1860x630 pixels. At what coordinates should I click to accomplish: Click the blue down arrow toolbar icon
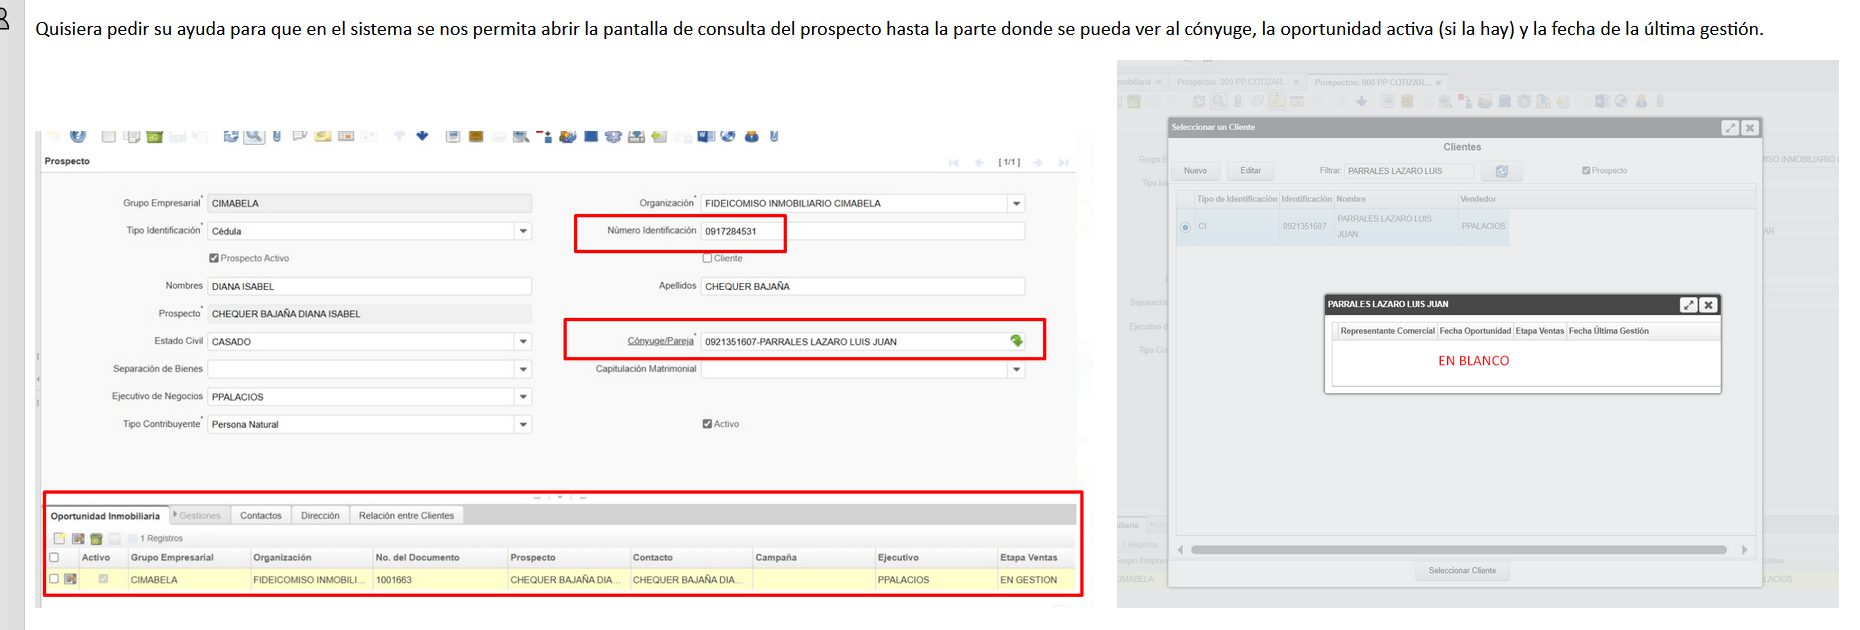(422, 136)
